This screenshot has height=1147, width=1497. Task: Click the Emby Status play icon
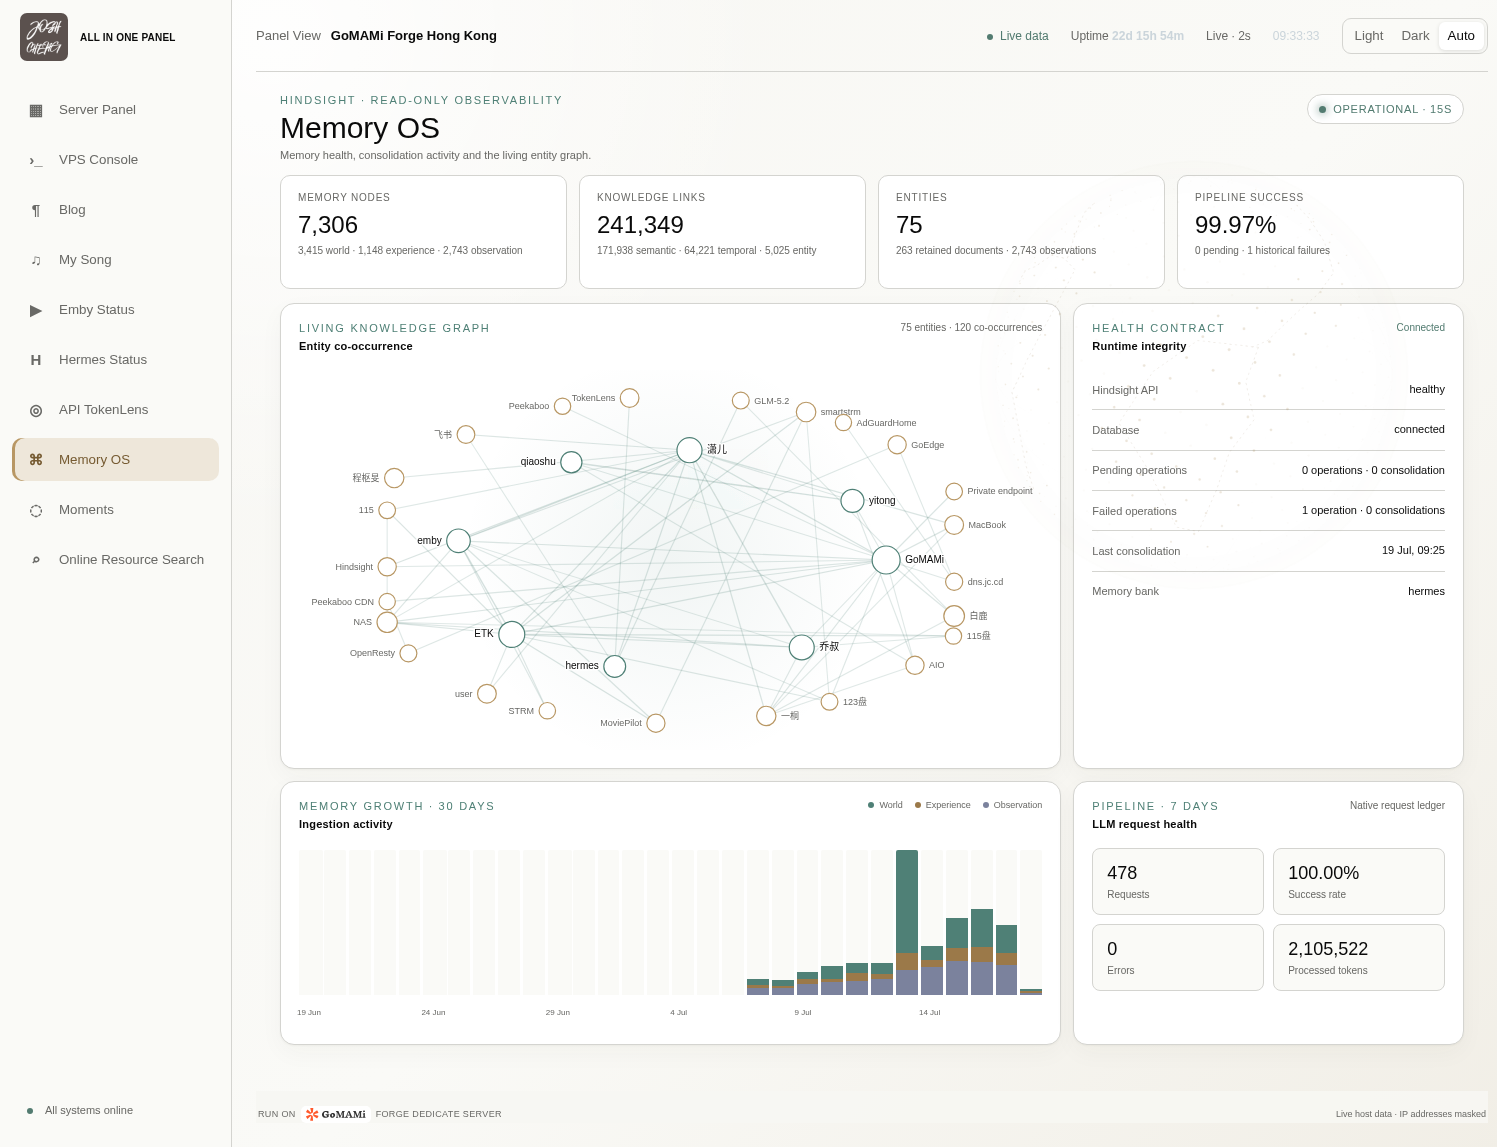(x=36, y=310)
